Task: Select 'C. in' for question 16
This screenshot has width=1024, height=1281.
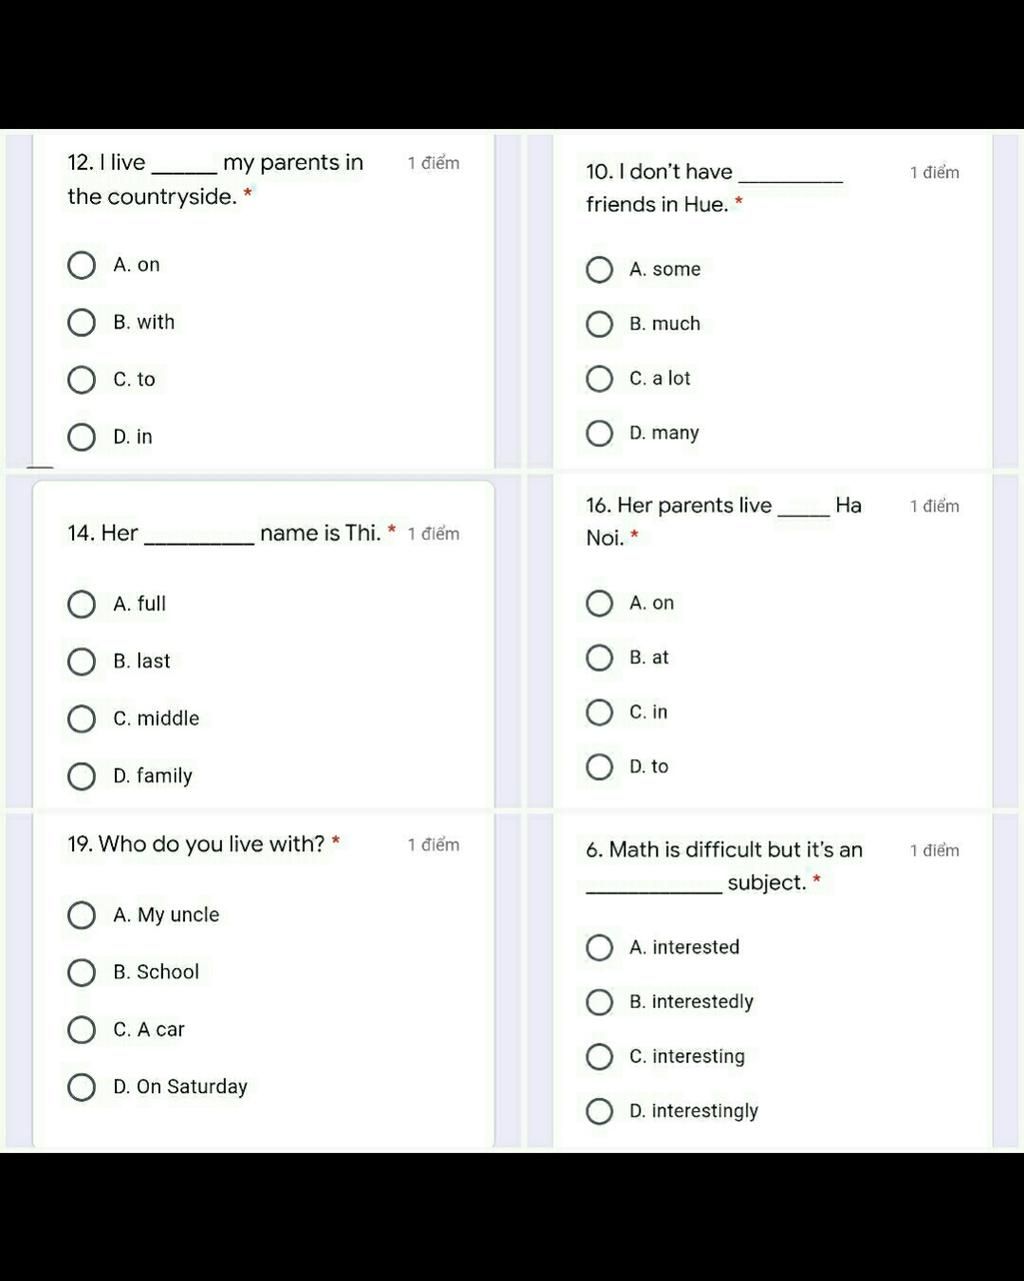Action: coord(599,712)
